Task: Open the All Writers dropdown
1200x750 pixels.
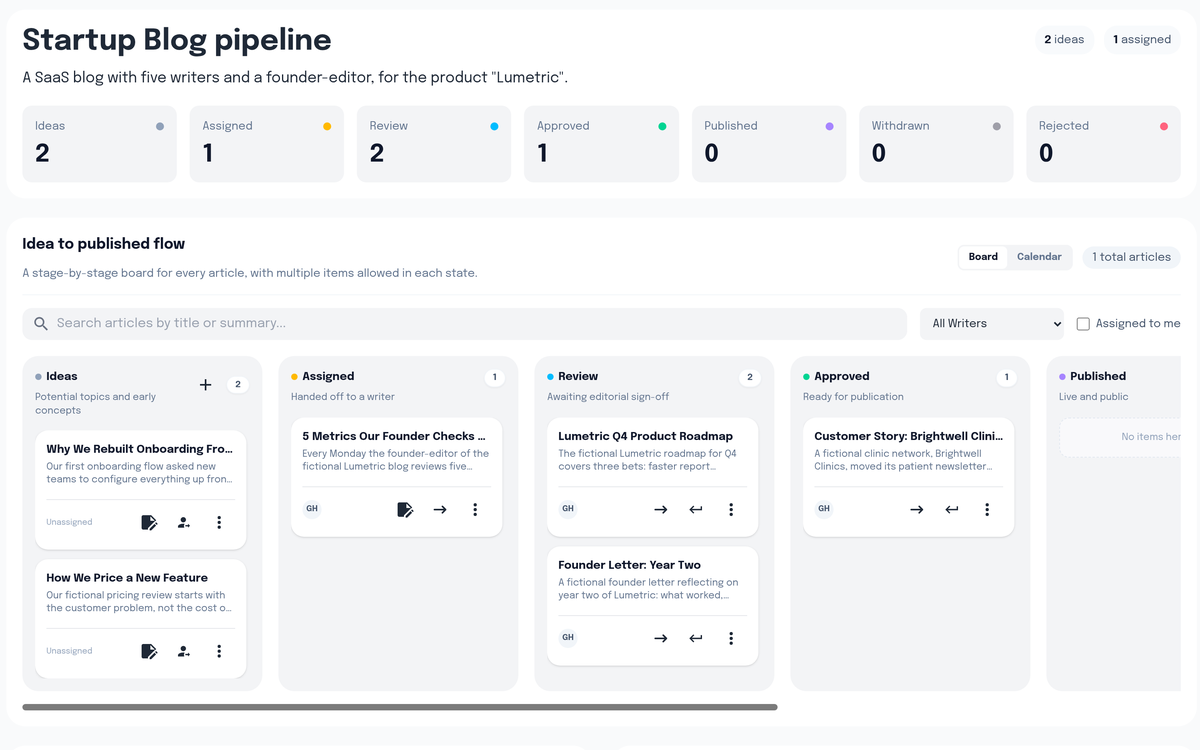Action: pyautogui.click(x=992, y=323)
